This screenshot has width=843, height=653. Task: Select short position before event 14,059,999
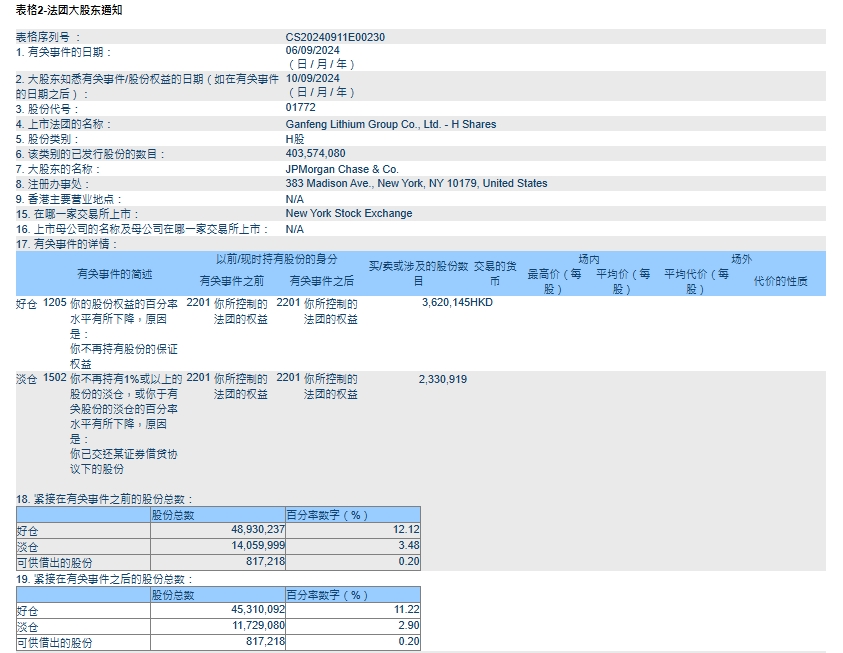click(258, 546)
